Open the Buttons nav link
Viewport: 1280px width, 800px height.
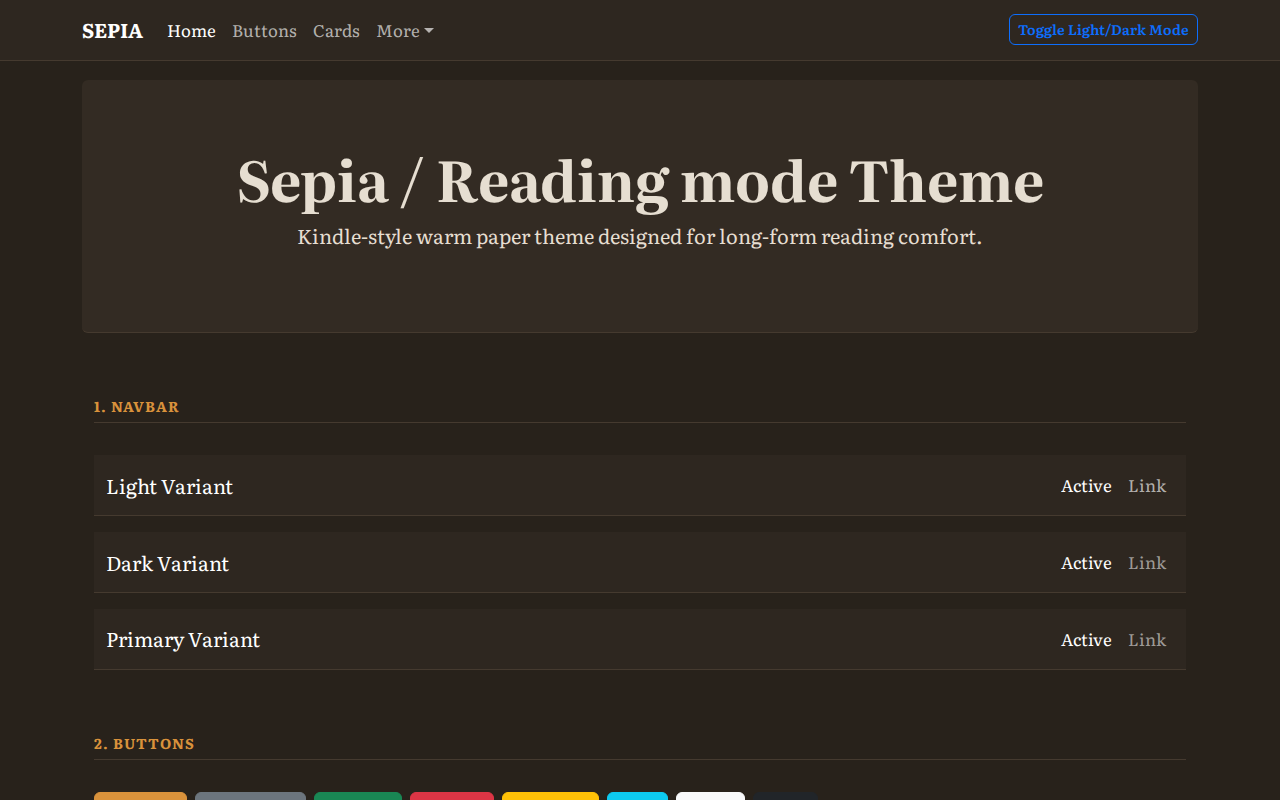click(x=264, y=31)
